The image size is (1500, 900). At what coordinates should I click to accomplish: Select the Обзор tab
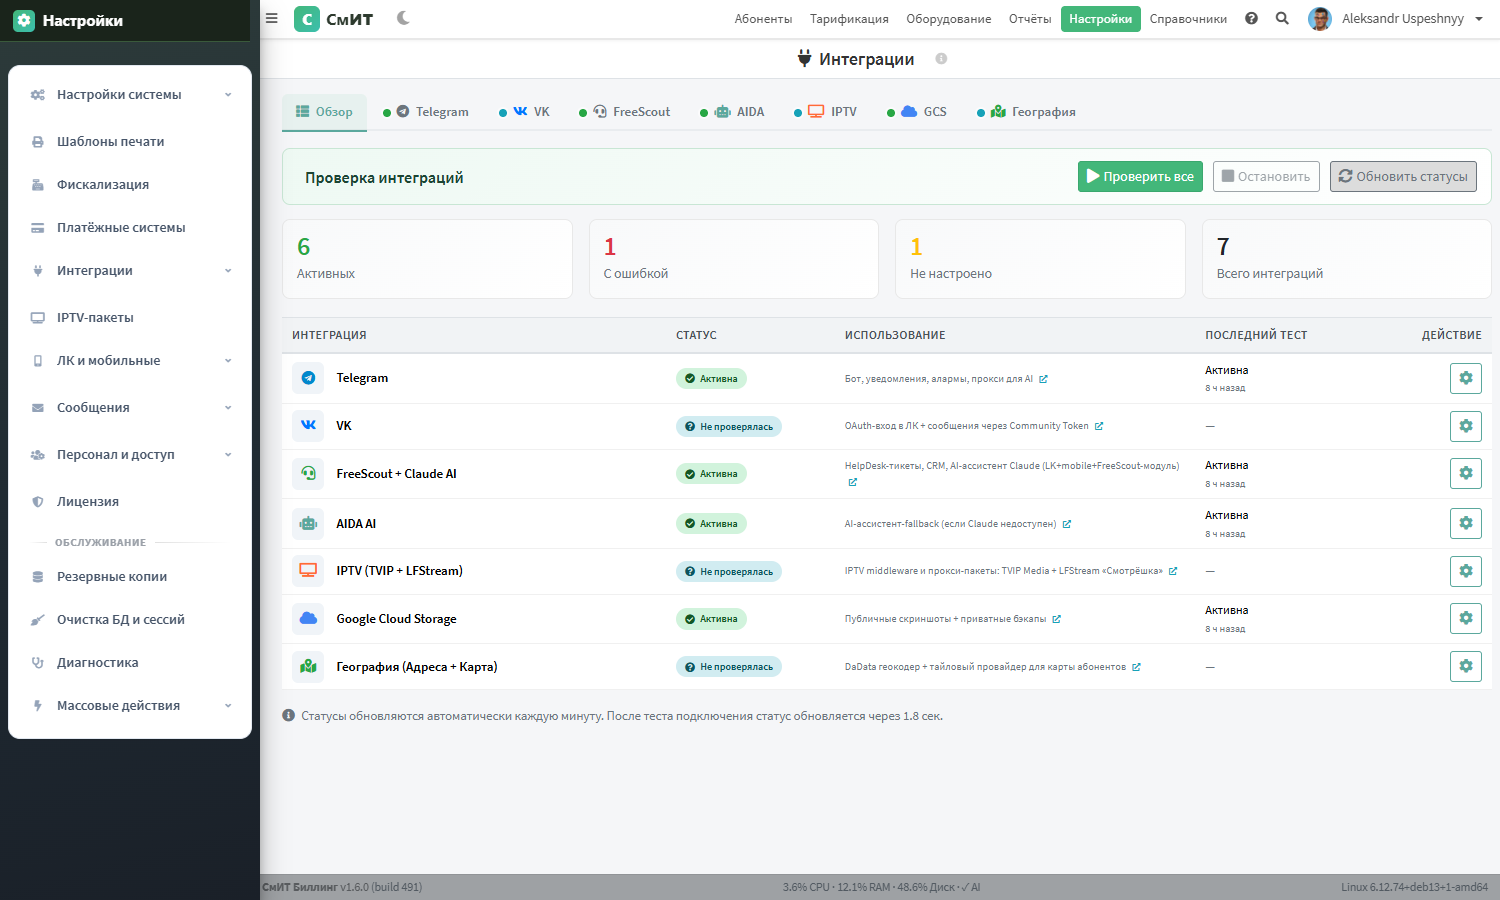(x=324, y=112)
